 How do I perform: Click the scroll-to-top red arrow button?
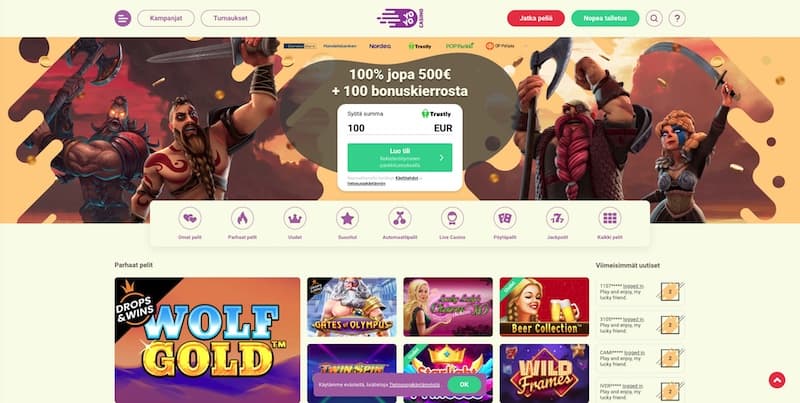click(777, 380)
